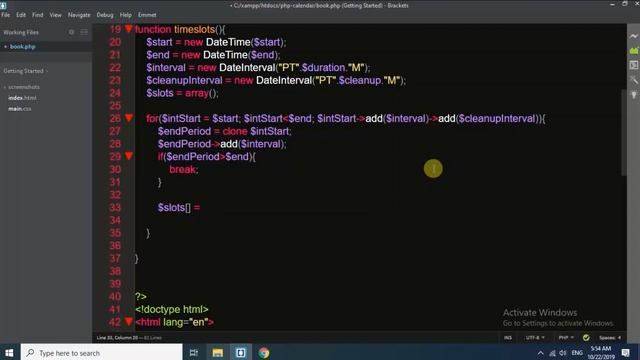Open the UTF-8 encoding dropdown
This screenshot has width=640, height=360.
pyautogui.click(x=535, y=338)
